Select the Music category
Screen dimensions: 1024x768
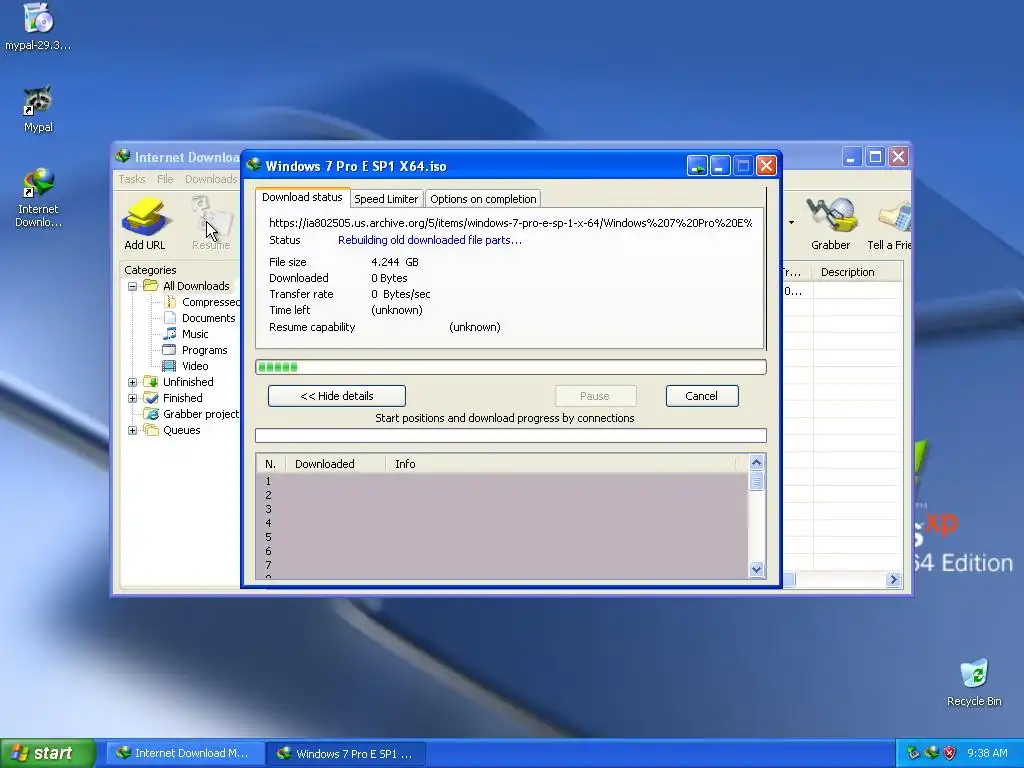click(186, 334)
